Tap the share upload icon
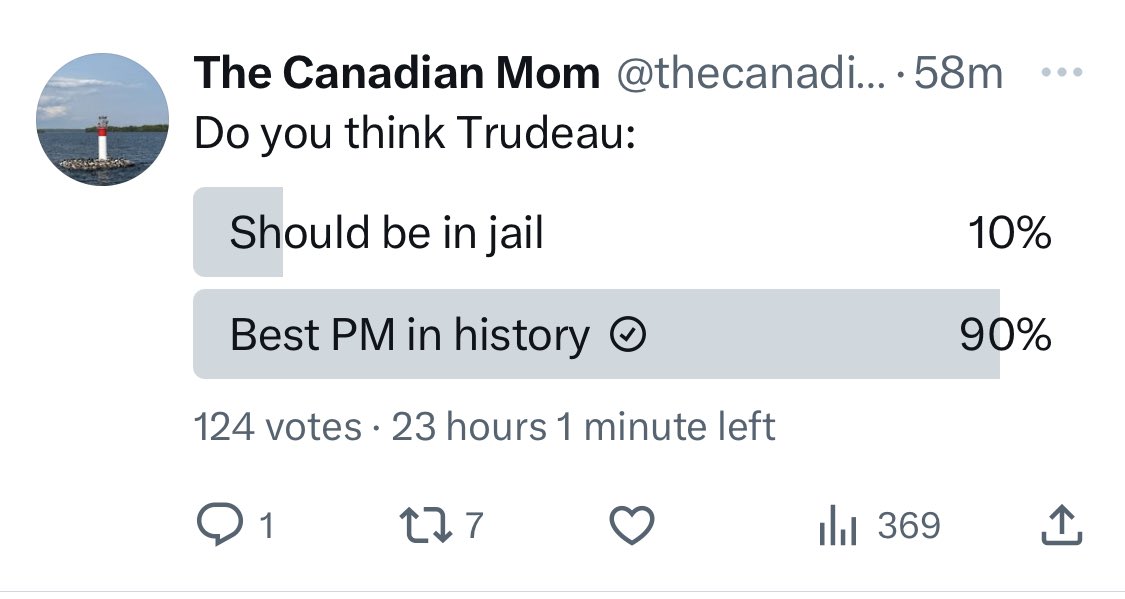This screenshot has width=1125, height=599. pos(1061,525)
